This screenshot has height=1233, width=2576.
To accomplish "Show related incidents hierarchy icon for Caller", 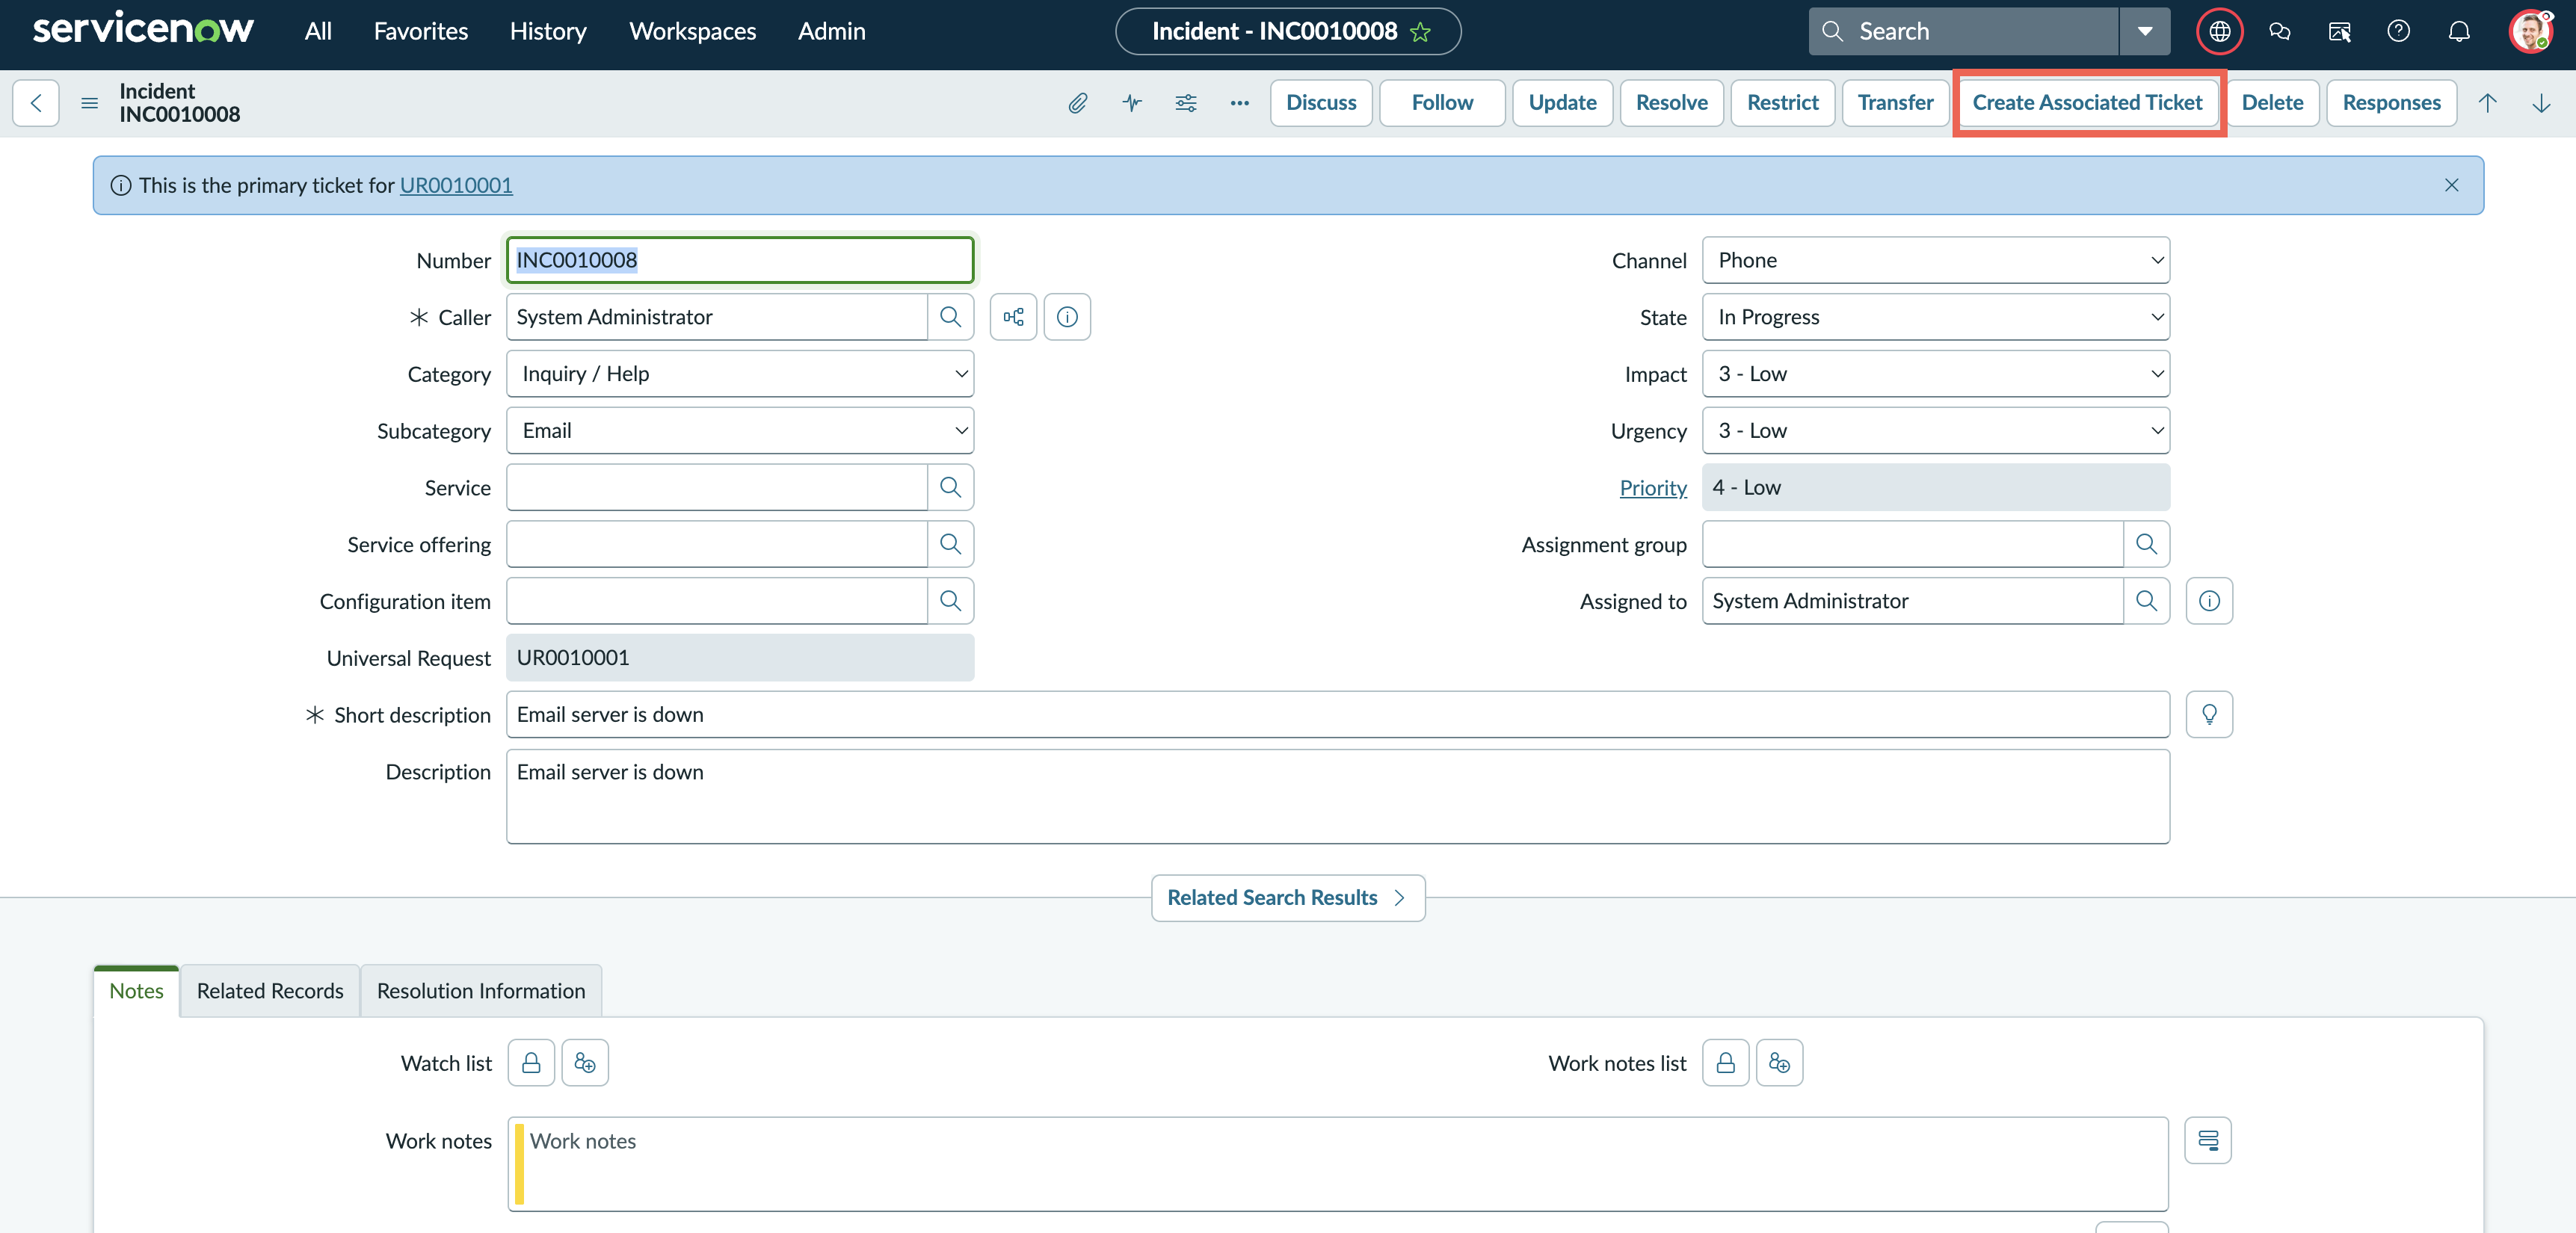I will tap(1013, 317).
